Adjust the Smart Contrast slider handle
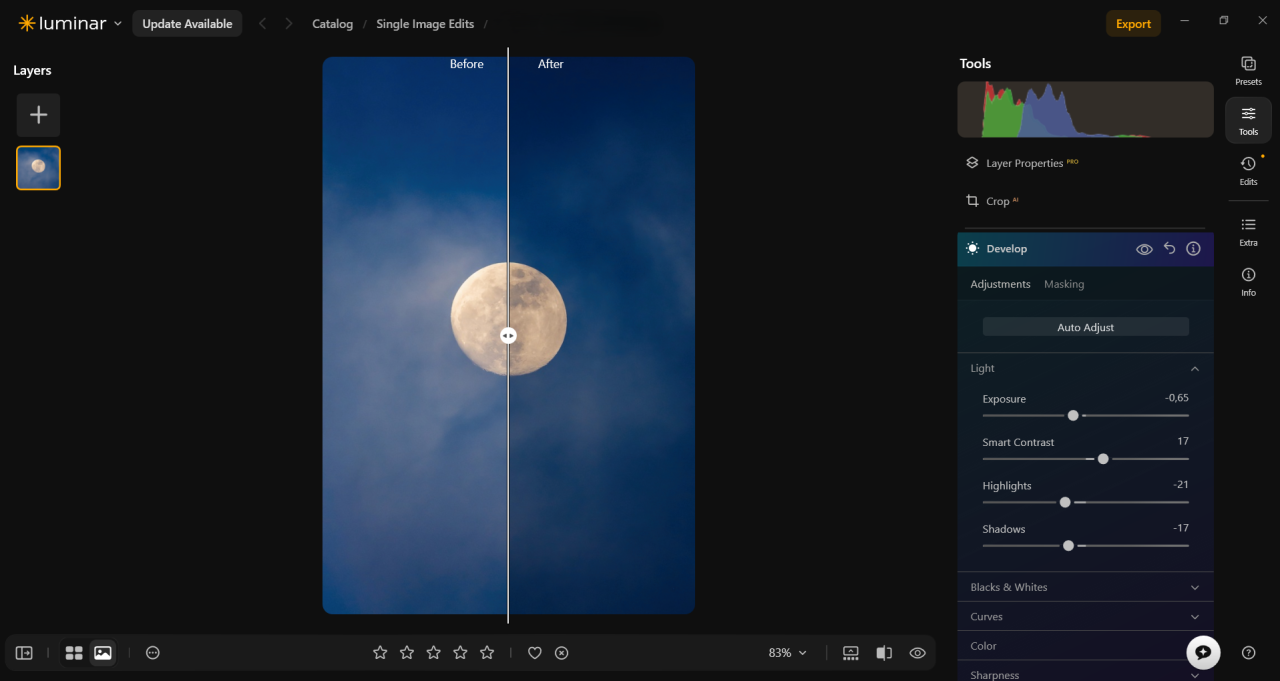The height and width of the screenshot is (681, 1280). 1103,459
